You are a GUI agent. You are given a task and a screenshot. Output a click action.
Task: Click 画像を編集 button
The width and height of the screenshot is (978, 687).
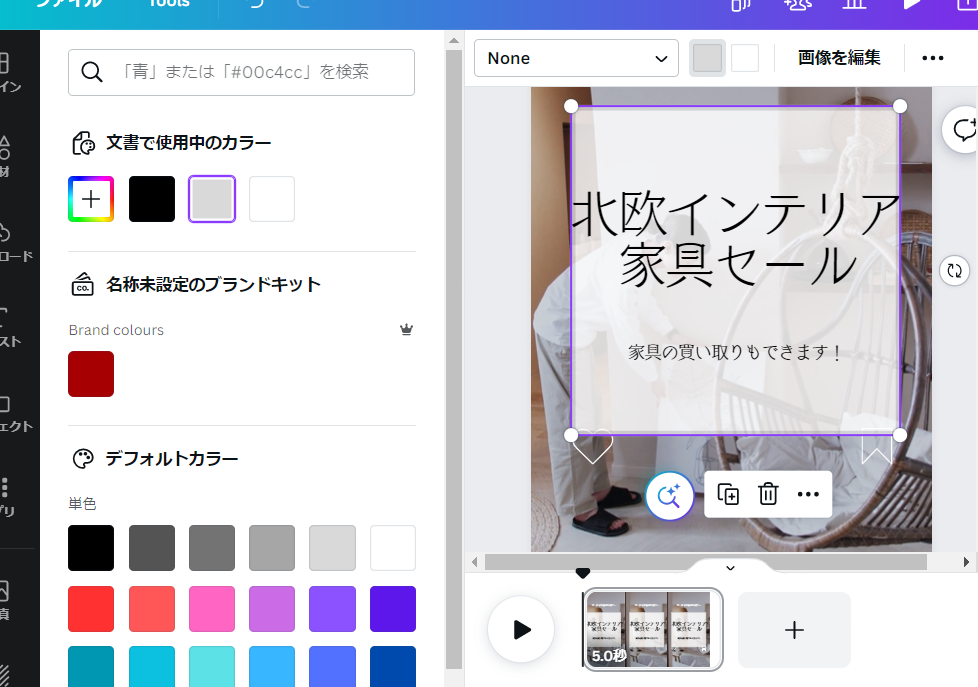pyautogui.click(x=839, y=58)
